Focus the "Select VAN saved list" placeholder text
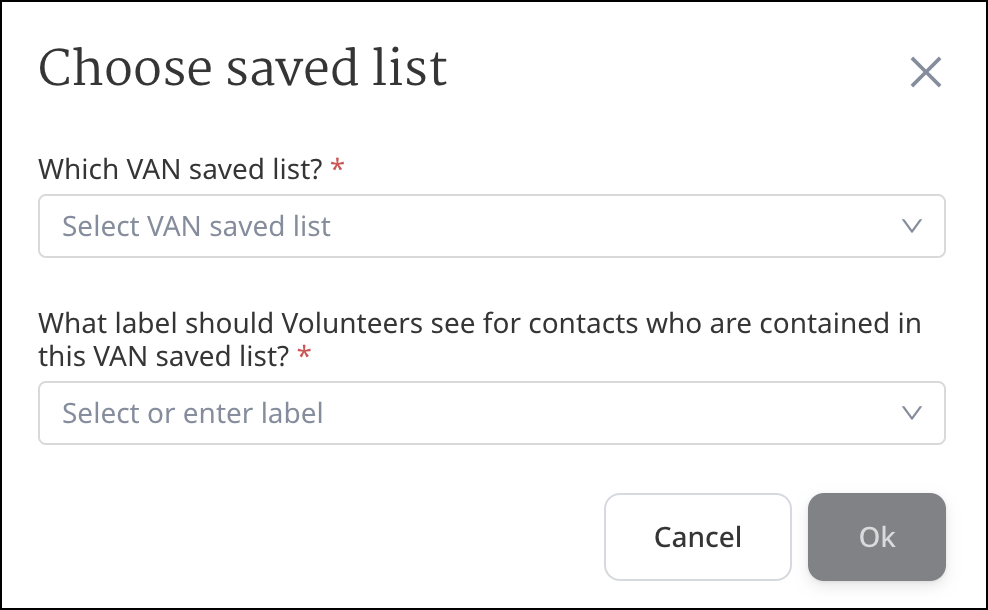 (x=196, y=227)
